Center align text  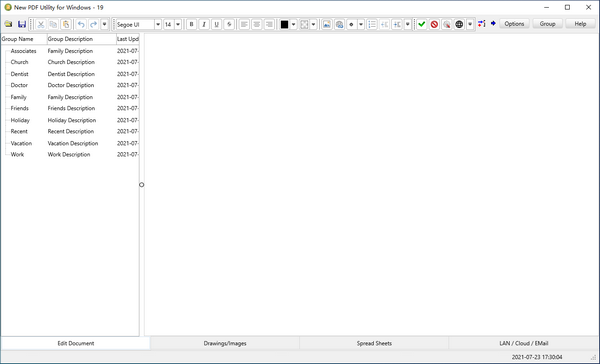coord(257,24)
